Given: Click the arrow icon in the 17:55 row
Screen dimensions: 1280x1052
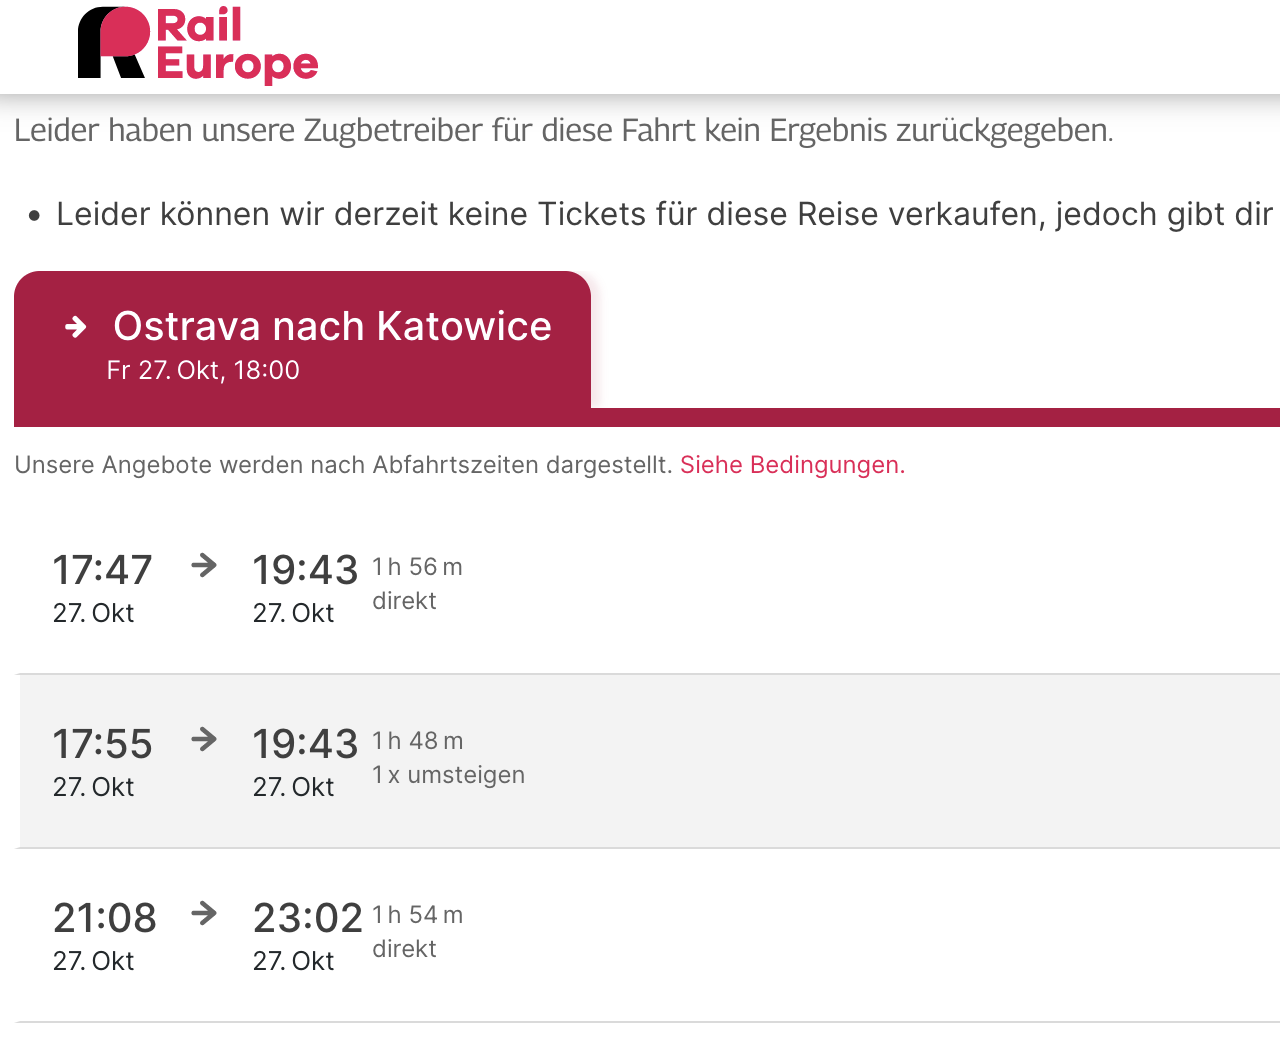Looking at the screenshot, I should coord(204,740).
